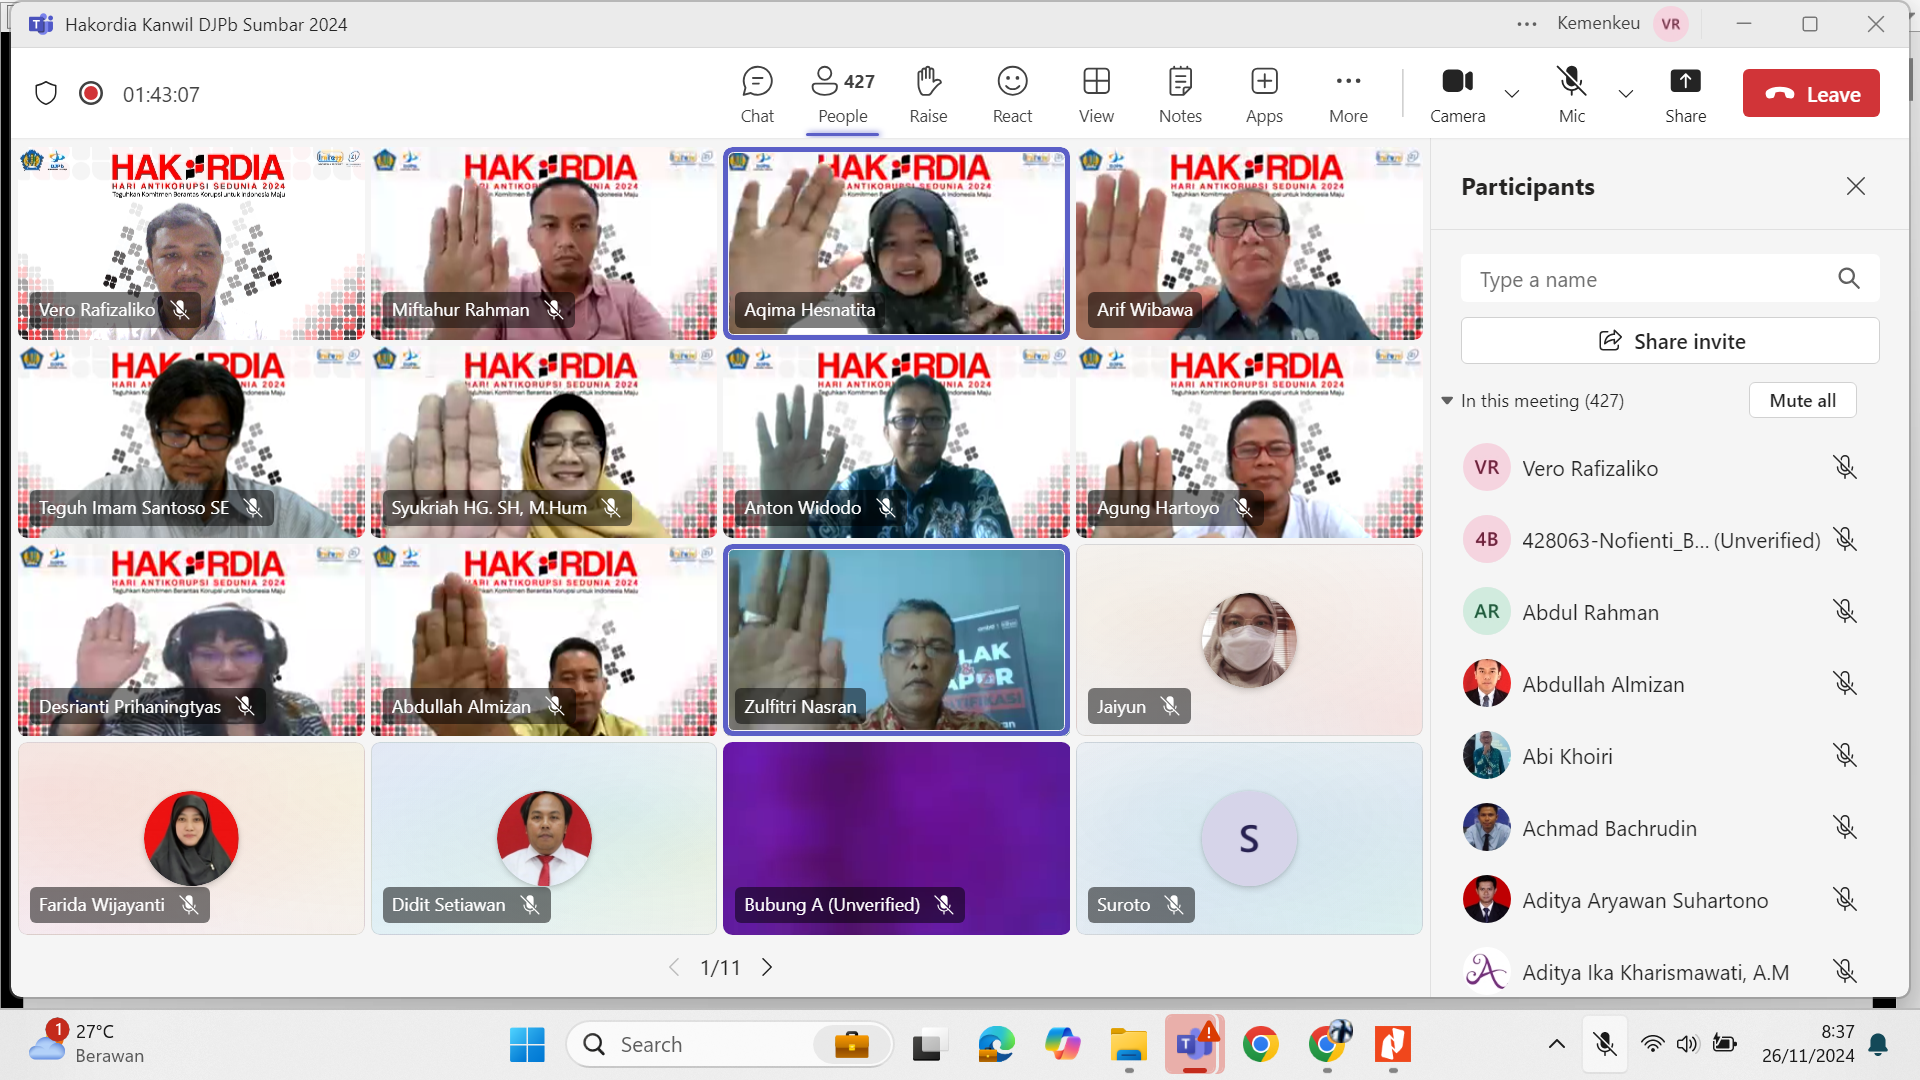This screenshot has height=1080, width=1920.
Task: Select Aqima Hesnatita video tile
Action: click(896, 244)
